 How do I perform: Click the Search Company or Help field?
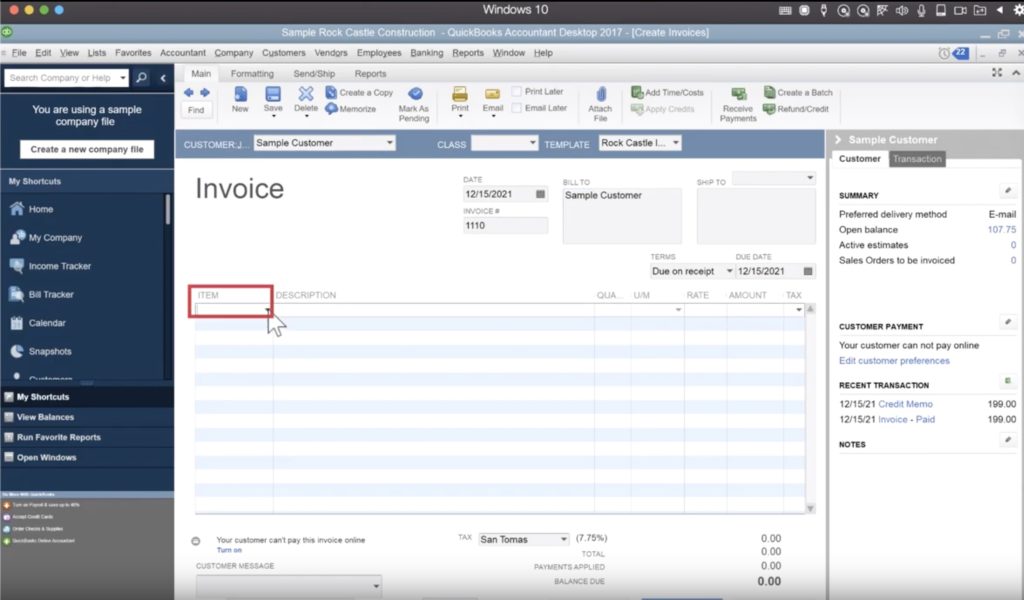click(x=61, y=78)
